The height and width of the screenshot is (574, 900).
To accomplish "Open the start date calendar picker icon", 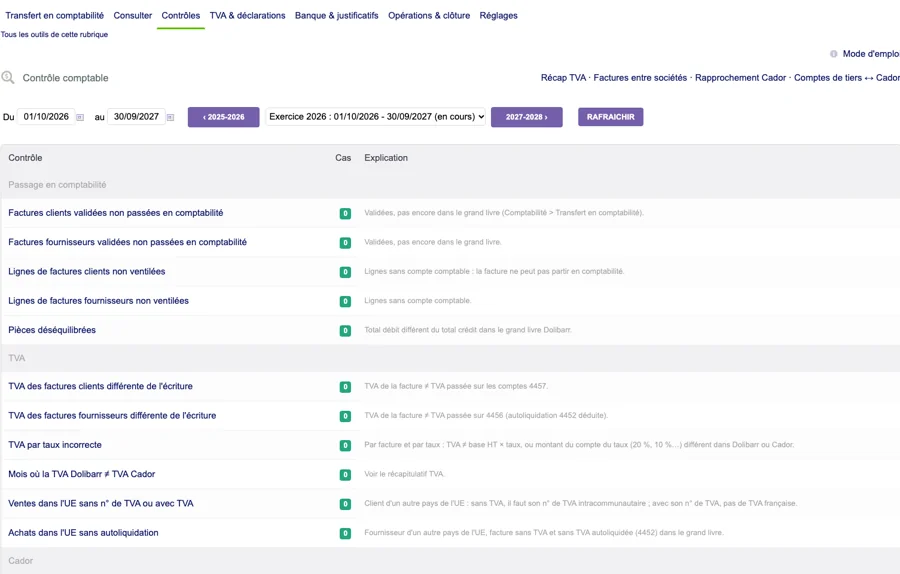I will pos(80,117).
